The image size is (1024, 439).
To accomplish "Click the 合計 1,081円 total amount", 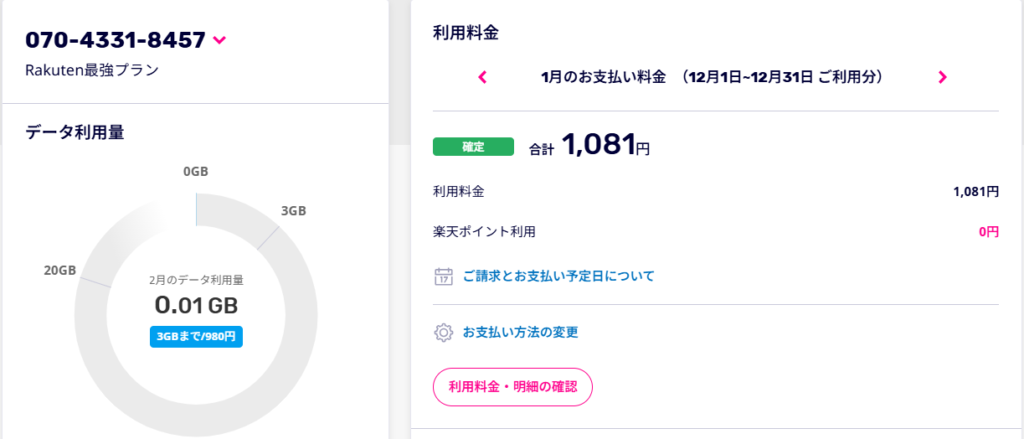I will [589, 144].
